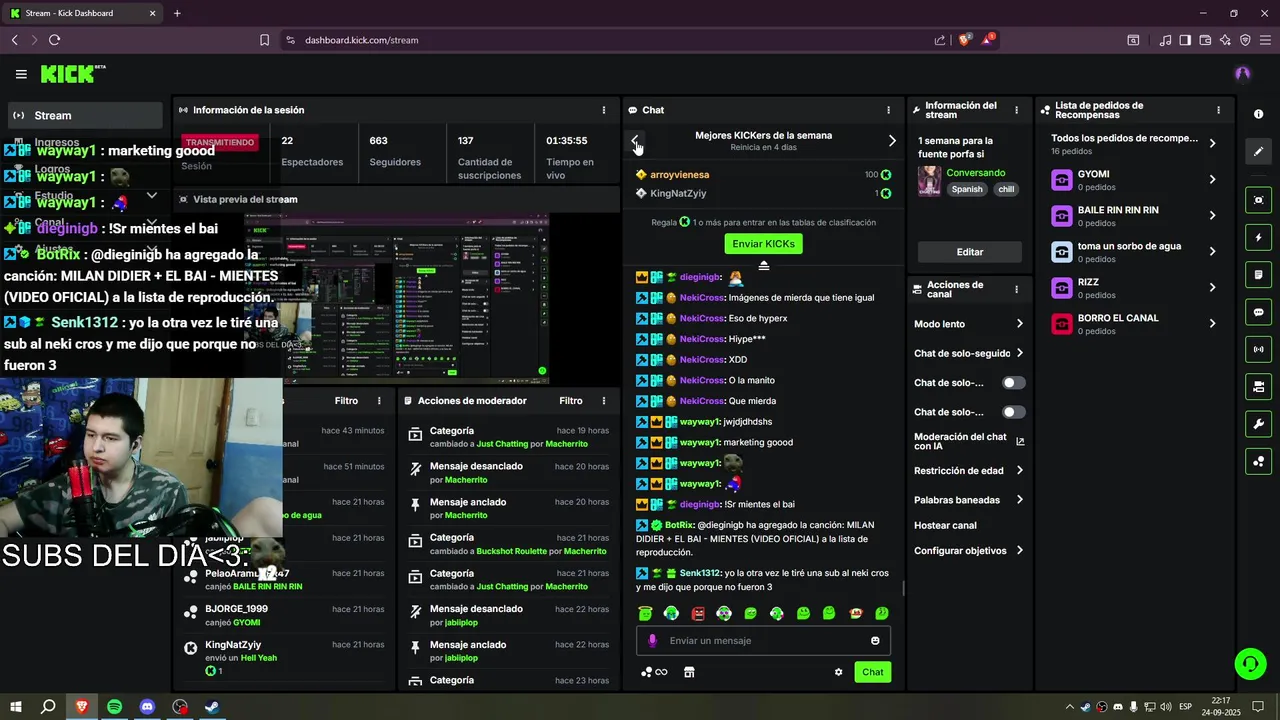
Task: Open the green headset support button
Action: 1249,664
